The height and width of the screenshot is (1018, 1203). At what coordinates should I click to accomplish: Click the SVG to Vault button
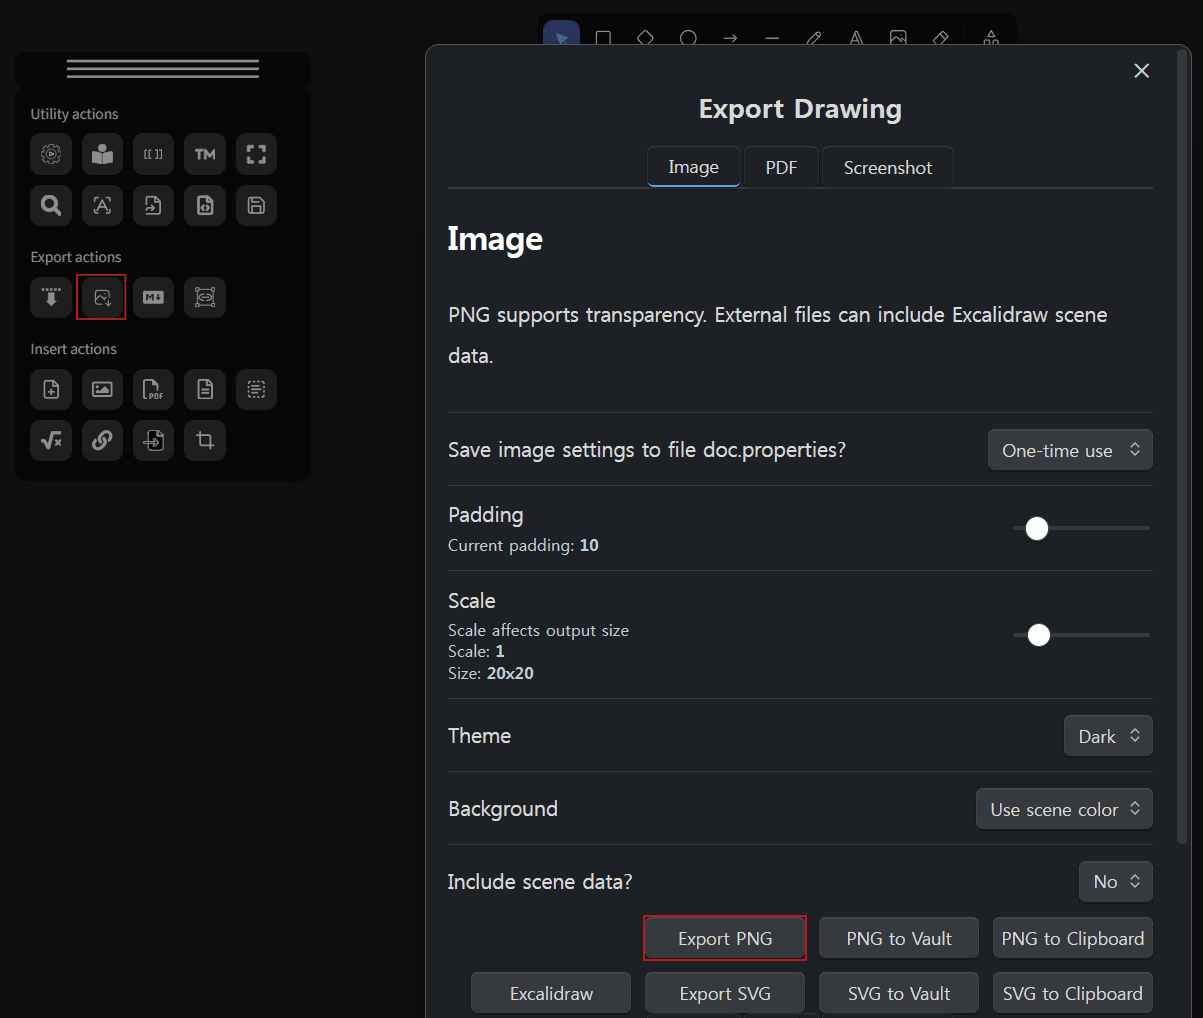tap(899, 993)
